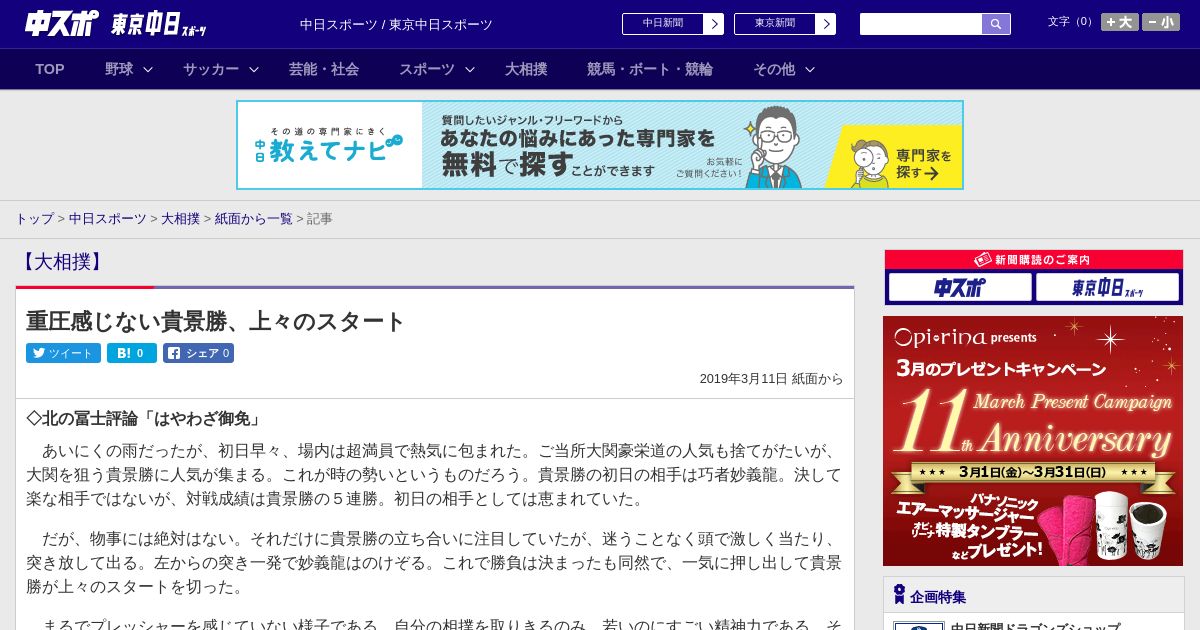This screenshot has width=1200, height=630.
Task: Go to トップ in breadcrumb
Action: (x=34, y=218)
